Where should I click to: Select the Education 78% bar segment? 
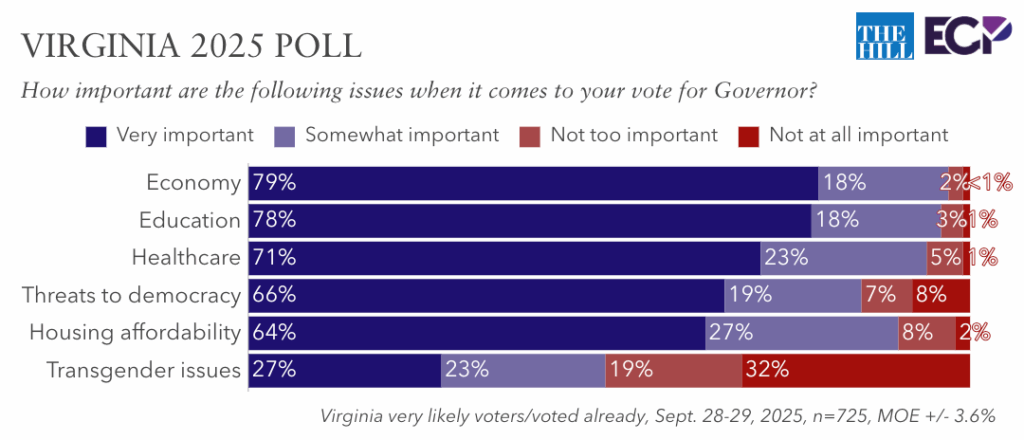pyautogui.click(x=529, y=220)
